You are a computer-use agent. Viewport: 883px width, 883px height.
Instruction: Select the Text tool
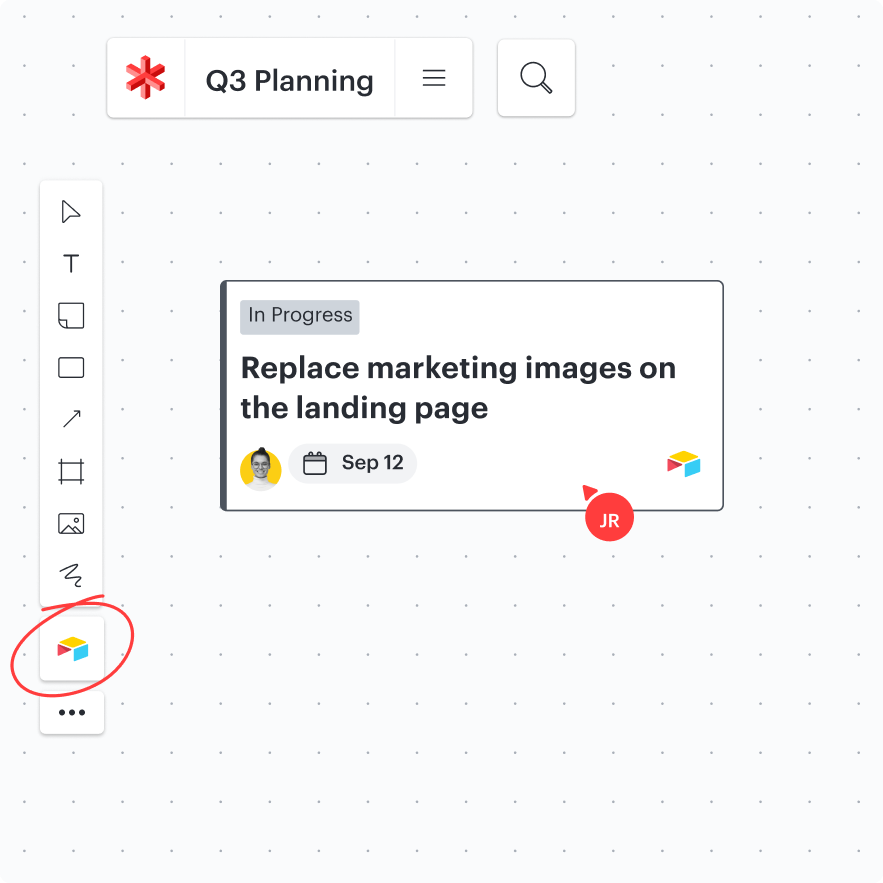pyautogui.click(x=71, y=264)
